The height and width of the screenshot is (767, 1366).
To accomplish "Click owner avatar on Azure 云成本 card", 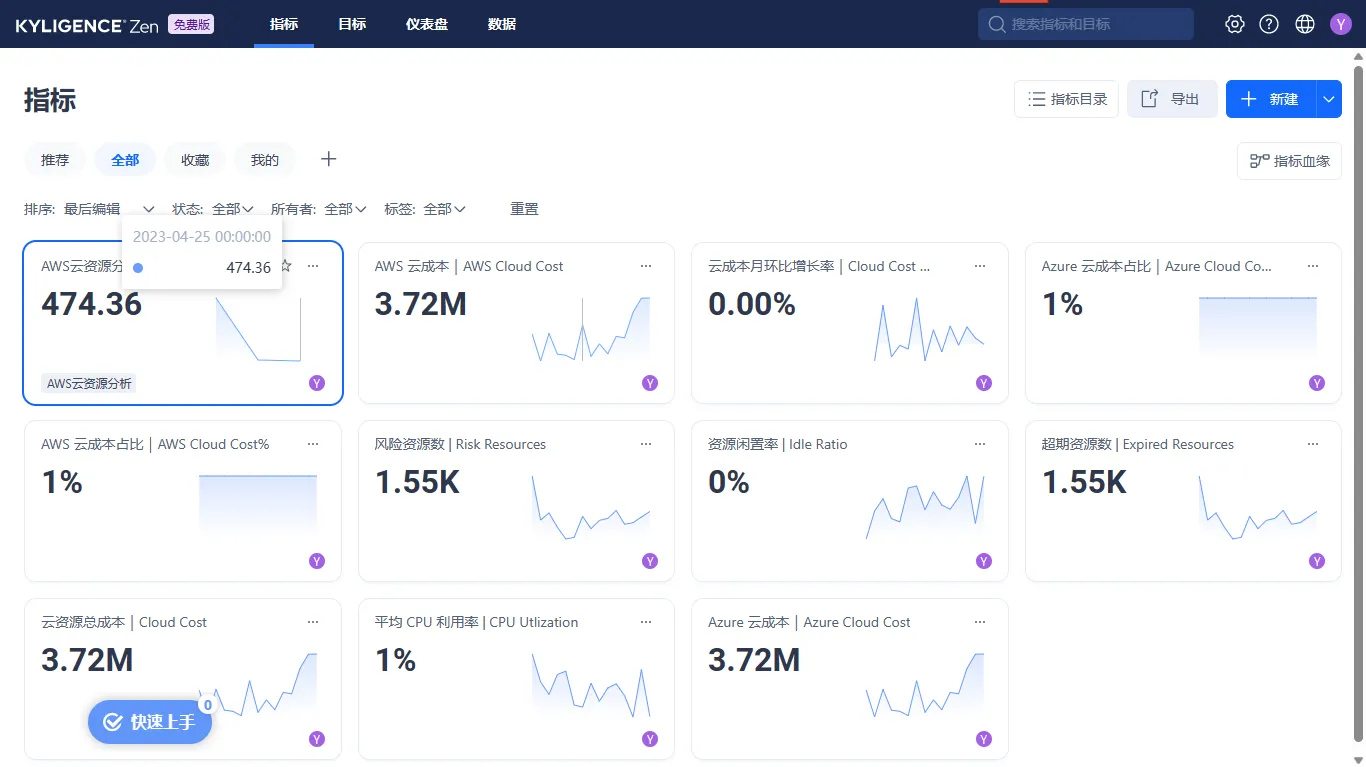I will pyautogui.click(x=984, y=739).
